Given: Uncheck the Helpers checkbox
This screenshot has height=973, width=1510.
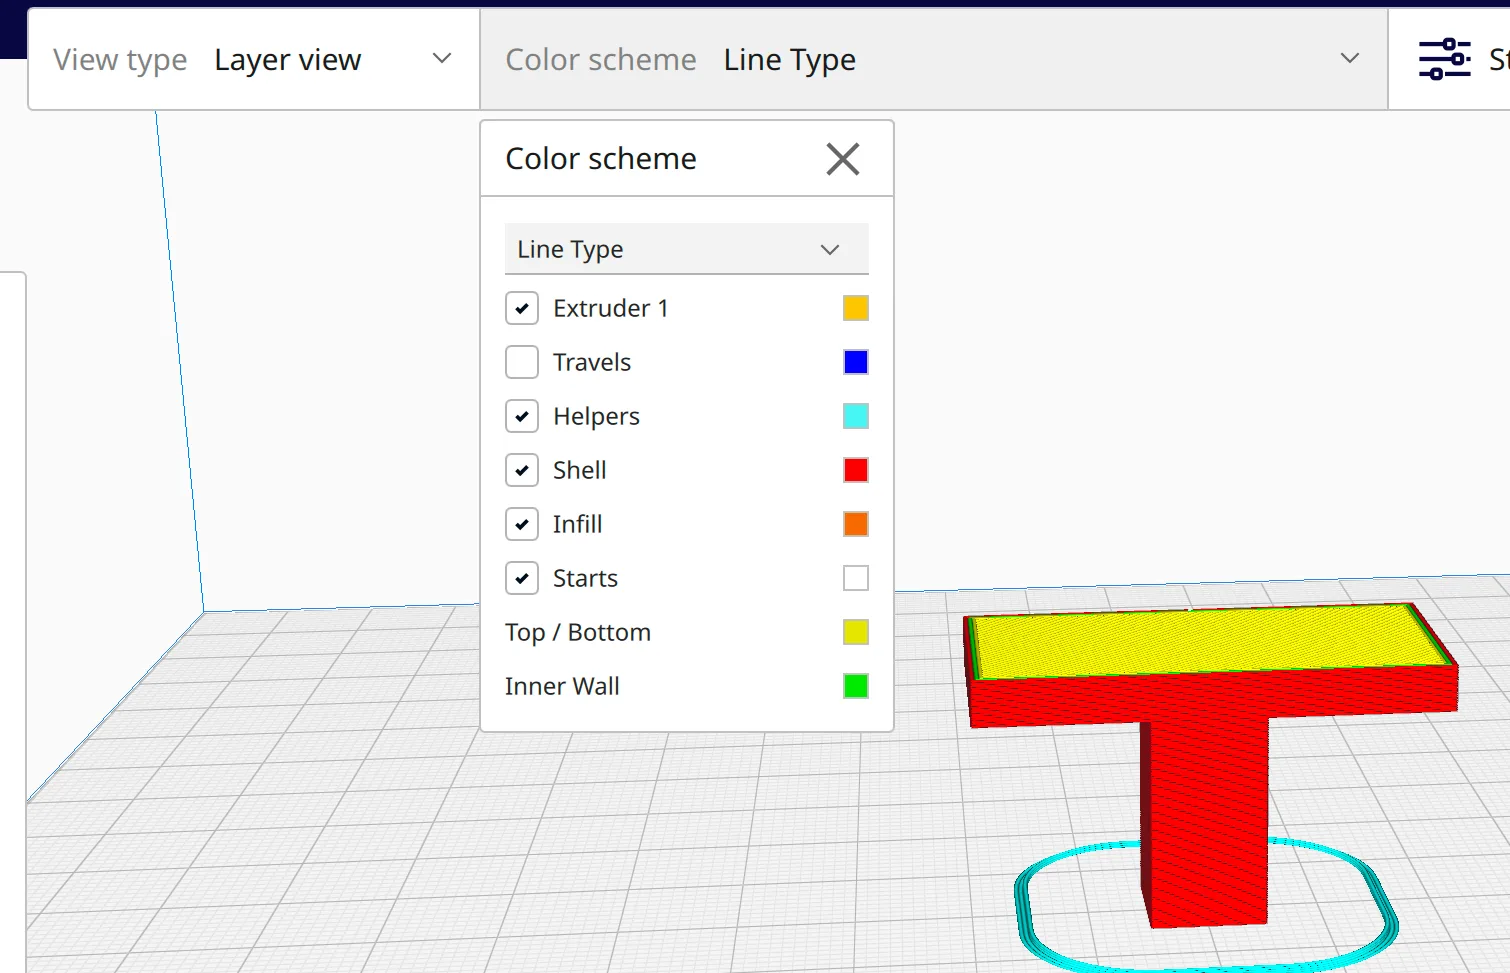Looking at the screenshot, I should (x=522, y=416).
